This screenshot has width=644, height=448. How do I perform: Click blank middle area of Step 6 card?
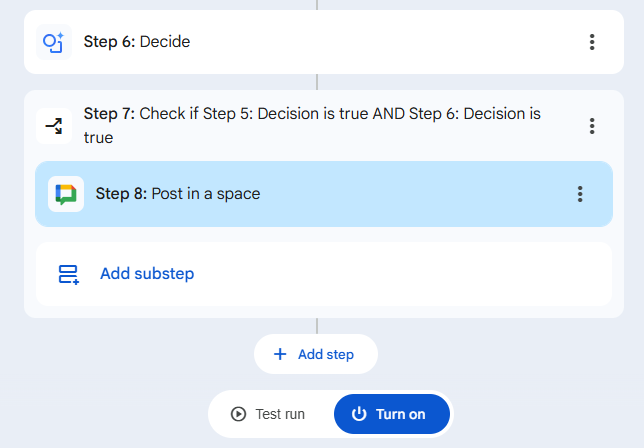(380, 42)
